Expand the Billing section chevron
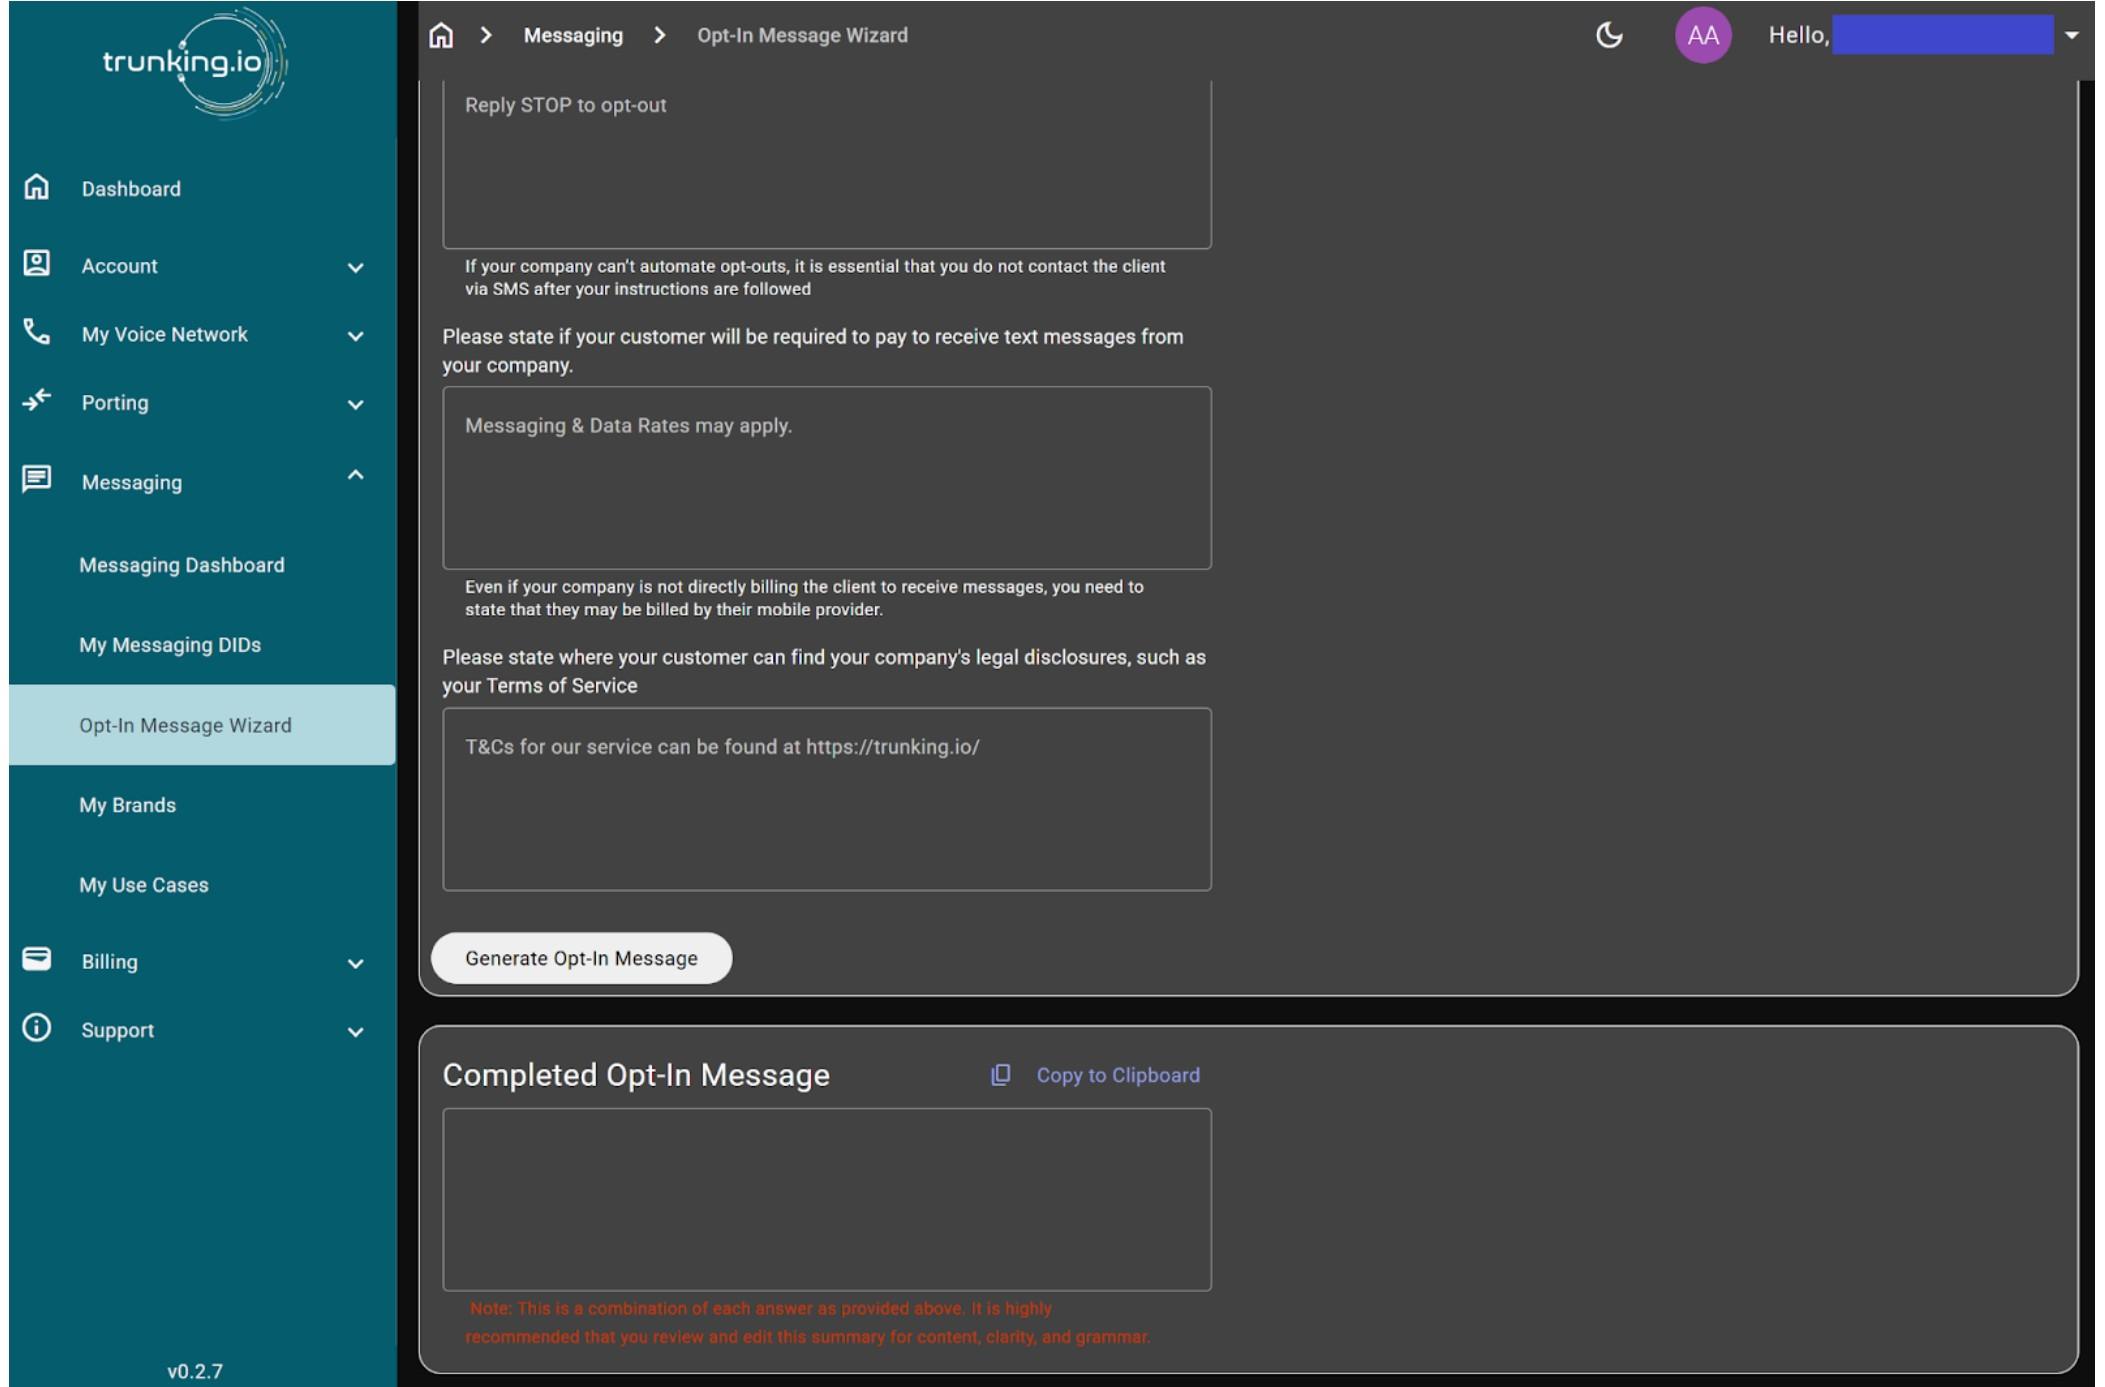This screenshot has width=2105, height=1387. click(355, 964)
